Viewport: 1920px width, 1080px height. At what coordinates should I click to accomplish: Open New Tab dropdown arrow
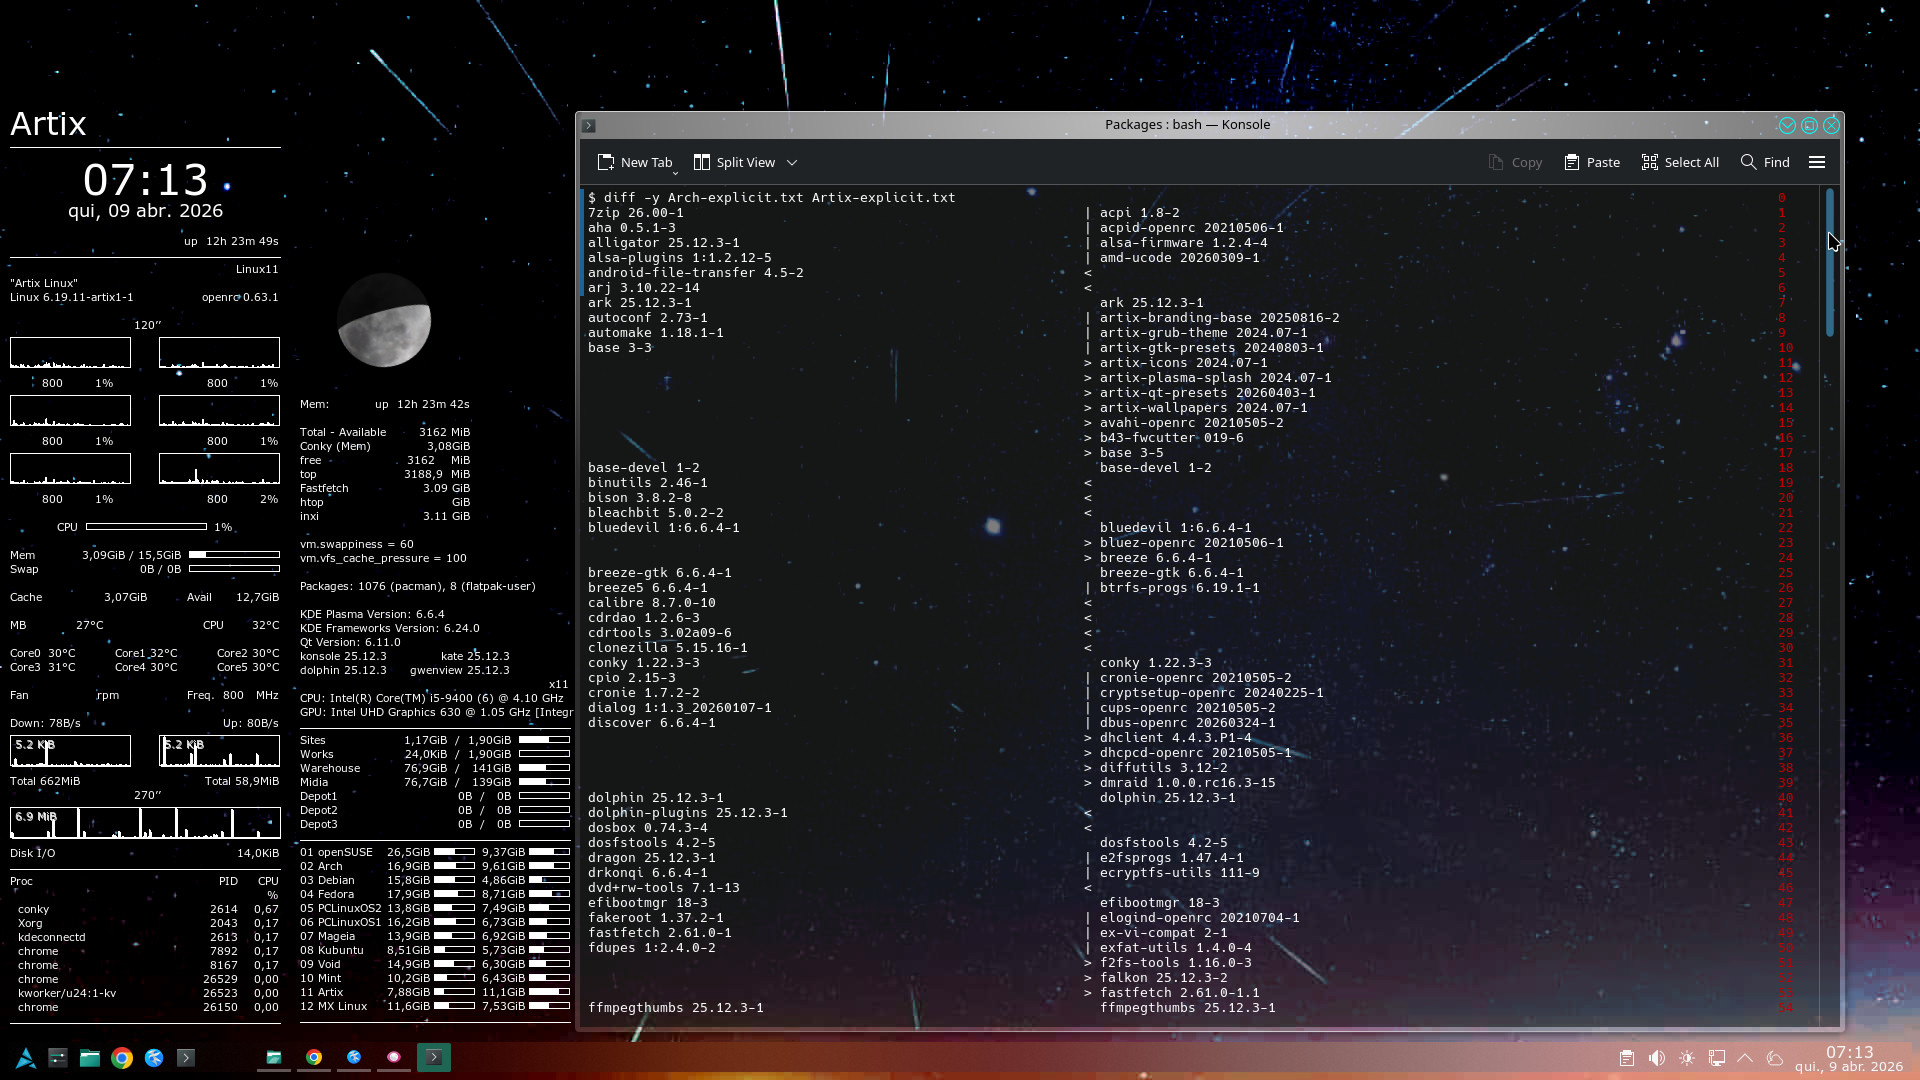coord(676,172)
